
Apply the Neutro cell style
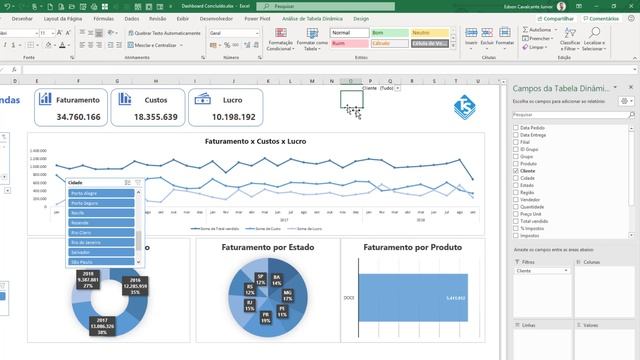point(430,33)
